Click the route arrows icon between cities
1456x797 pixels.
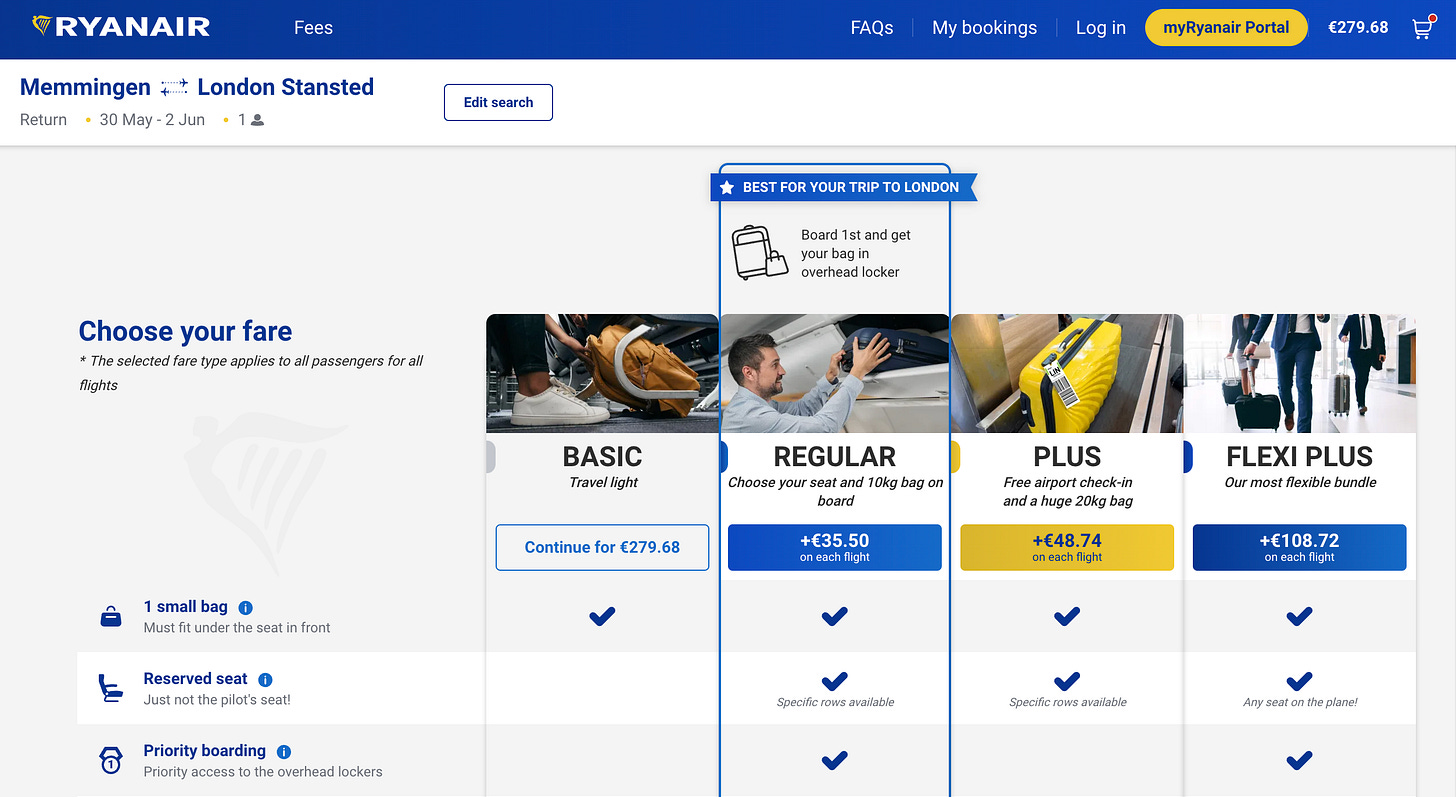[174, 88]
